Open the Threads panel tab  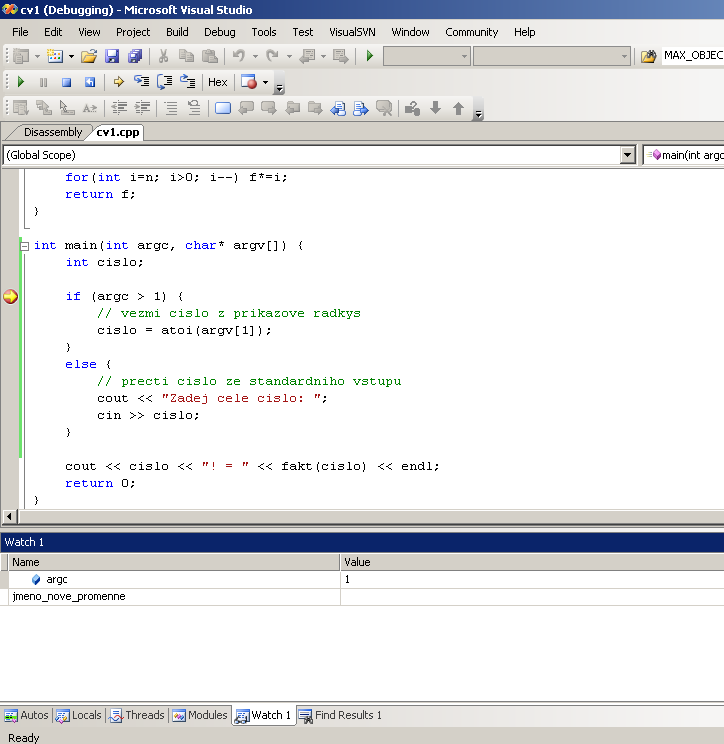pyautogui.click(x=137, y=715)
